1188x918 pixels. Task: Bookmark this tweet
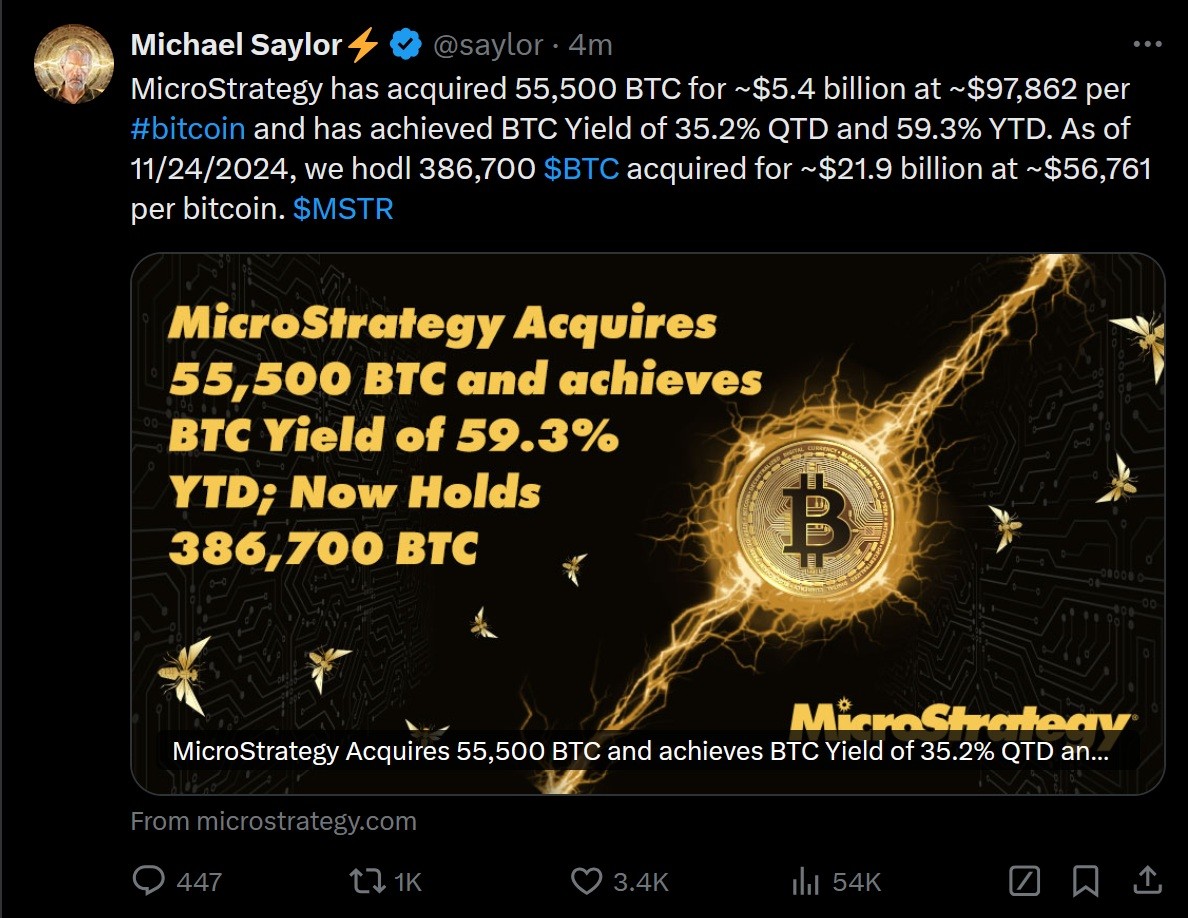pyautogui.click(x=1085, y=881)
